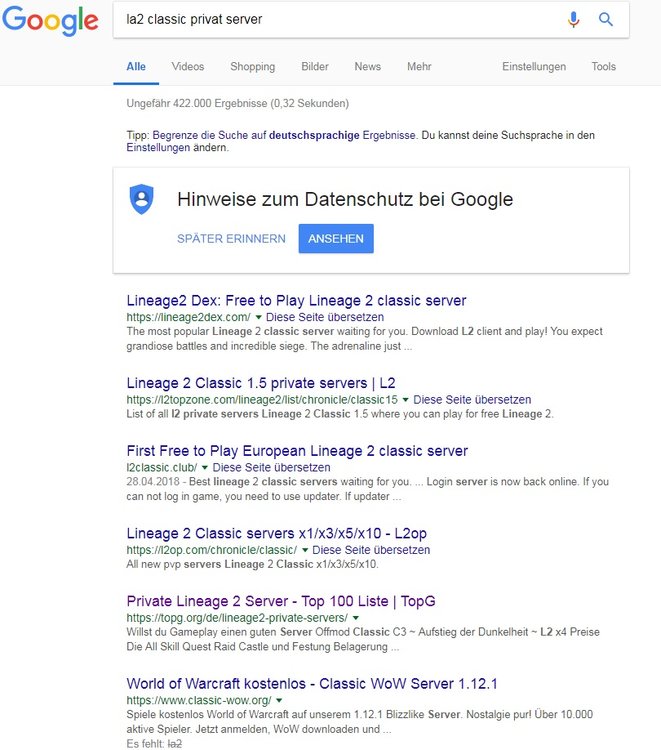Expand the l2classic.club result dropdown arrow

(205, 467)
